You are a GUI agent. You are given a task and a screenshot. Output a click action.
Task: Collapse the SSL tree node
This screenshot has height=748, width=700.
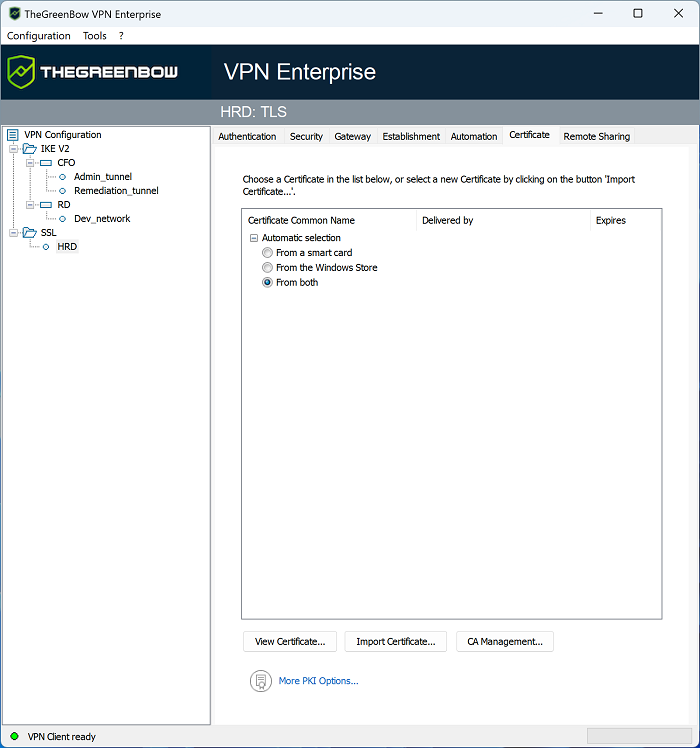tap(13, 233)
